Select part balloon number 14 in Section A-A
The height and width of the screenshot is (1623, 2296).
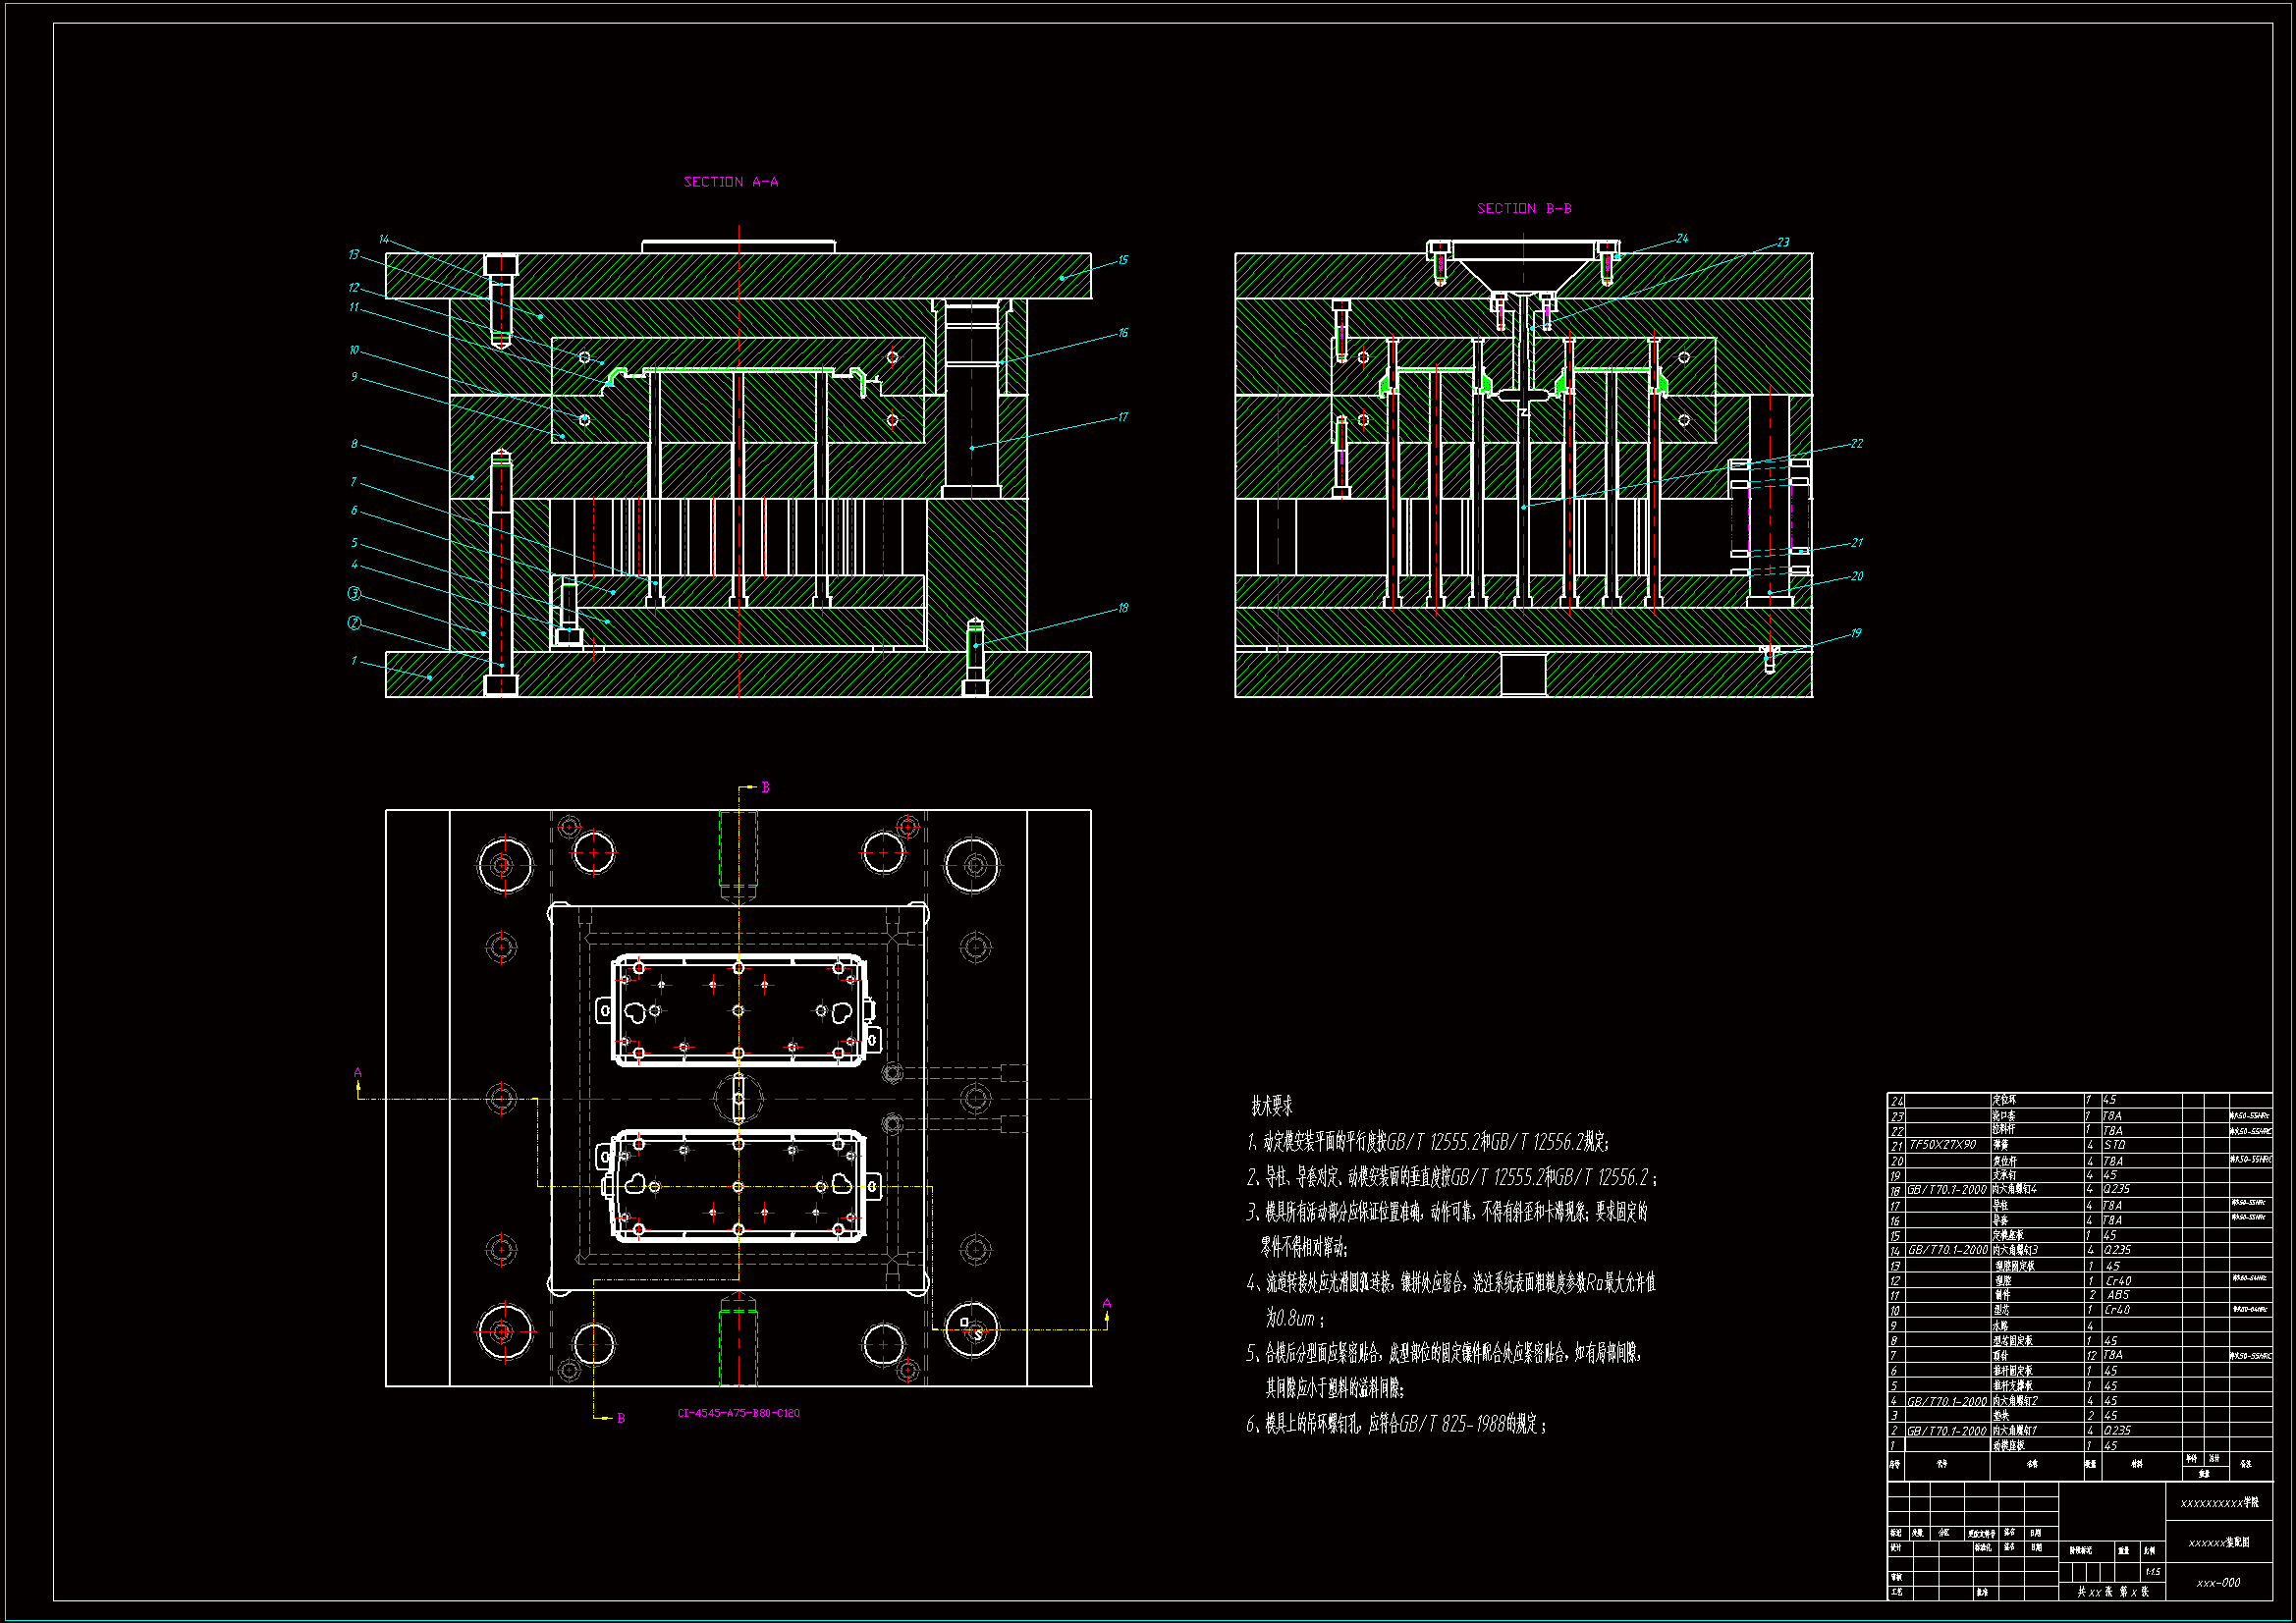[384, 240]
